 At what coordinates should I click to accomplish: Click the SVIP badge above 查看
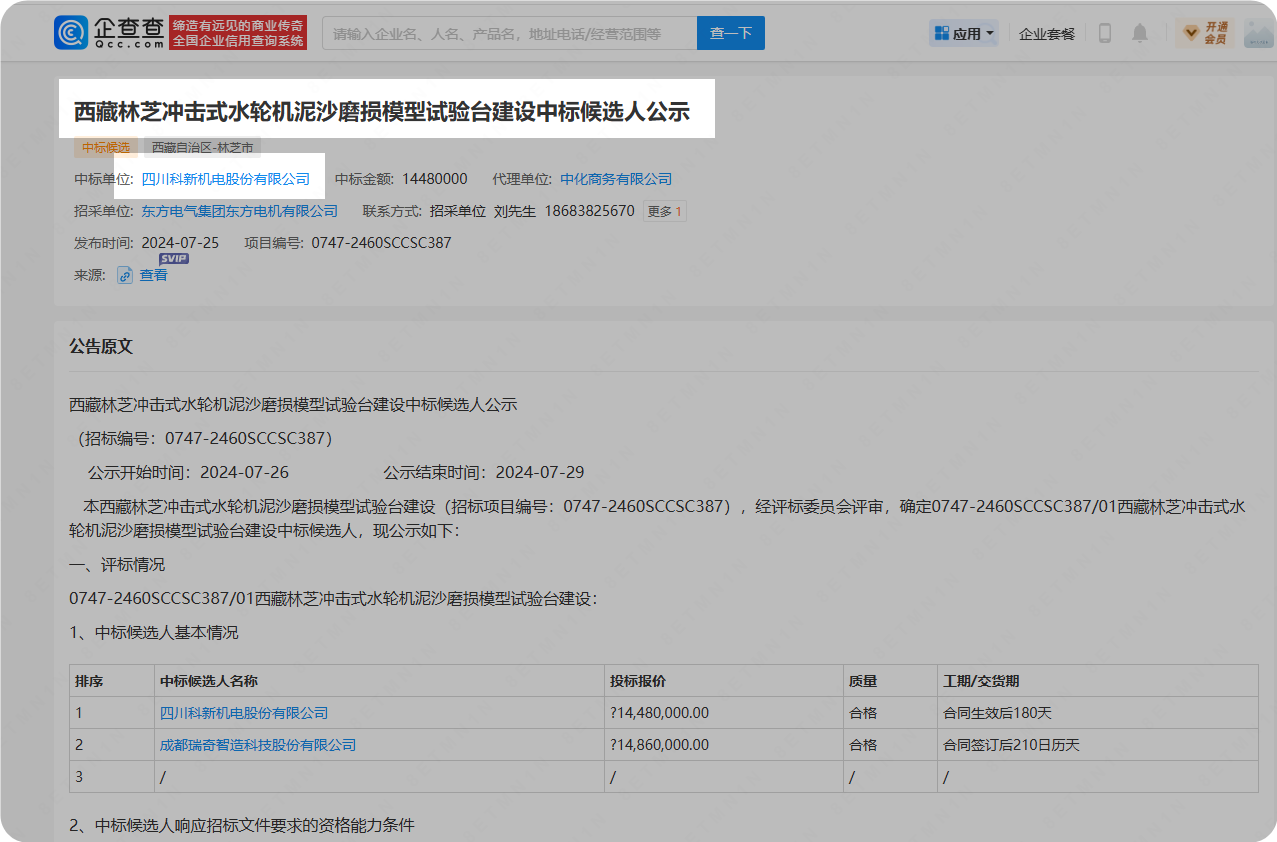point(174,259)
